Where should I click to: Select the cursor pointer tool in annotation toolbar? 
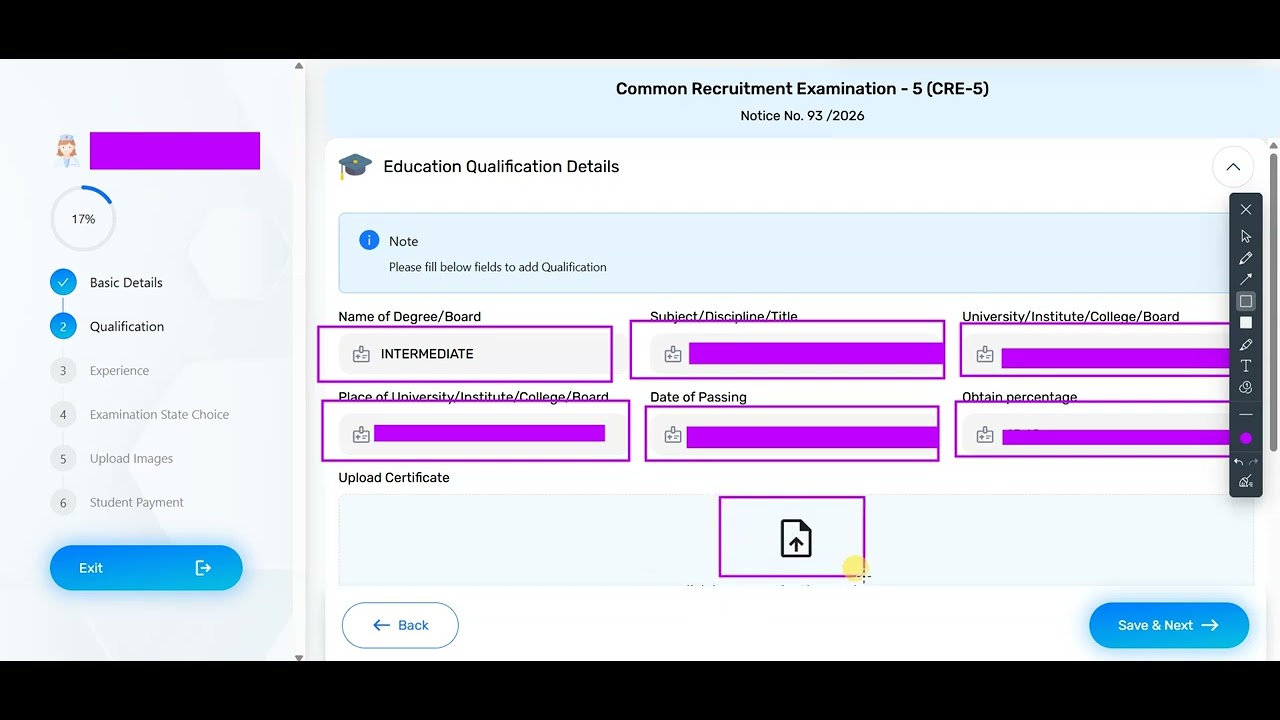pyautogui.click(x=1246, y=237)
